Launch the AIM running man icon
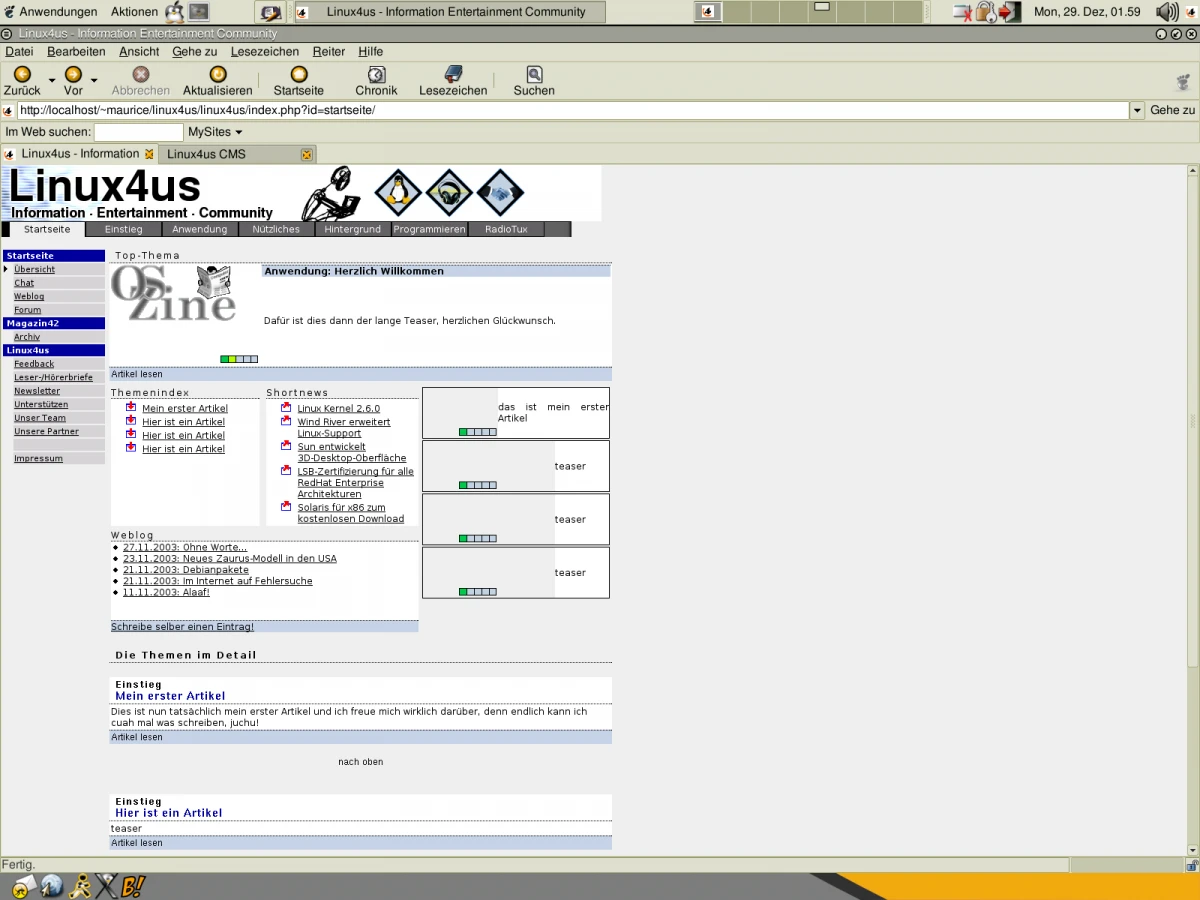1200x900 pixels. click(x=80, y=885)
